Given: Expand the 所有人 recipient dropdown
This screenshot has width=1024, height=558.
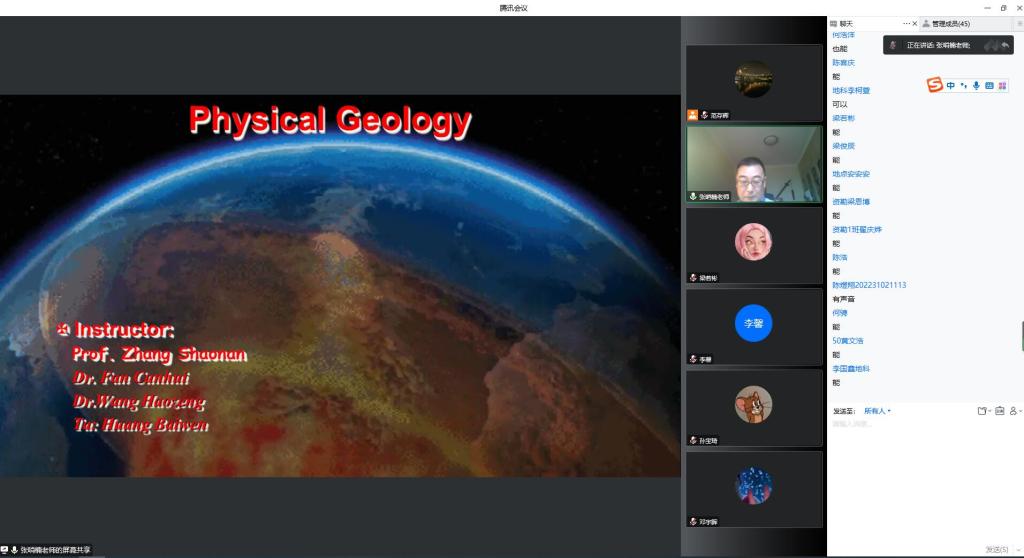Looking at the screenshot, I should point(877,411).
